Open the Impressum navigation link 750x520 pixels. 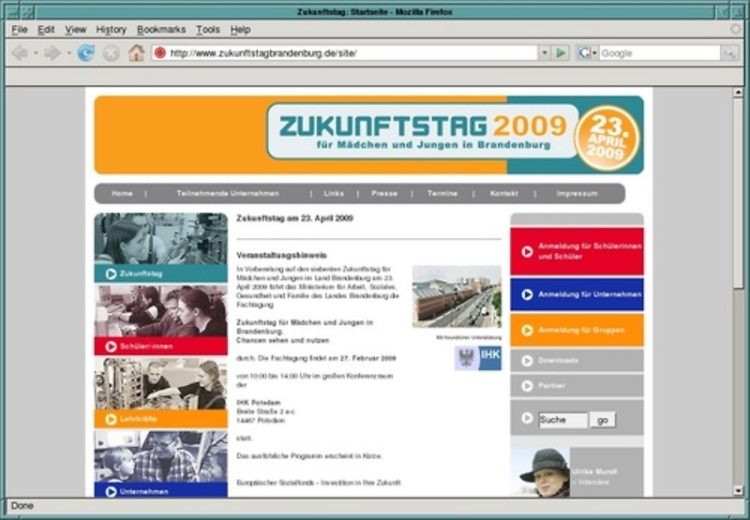[x=577, y=193]
